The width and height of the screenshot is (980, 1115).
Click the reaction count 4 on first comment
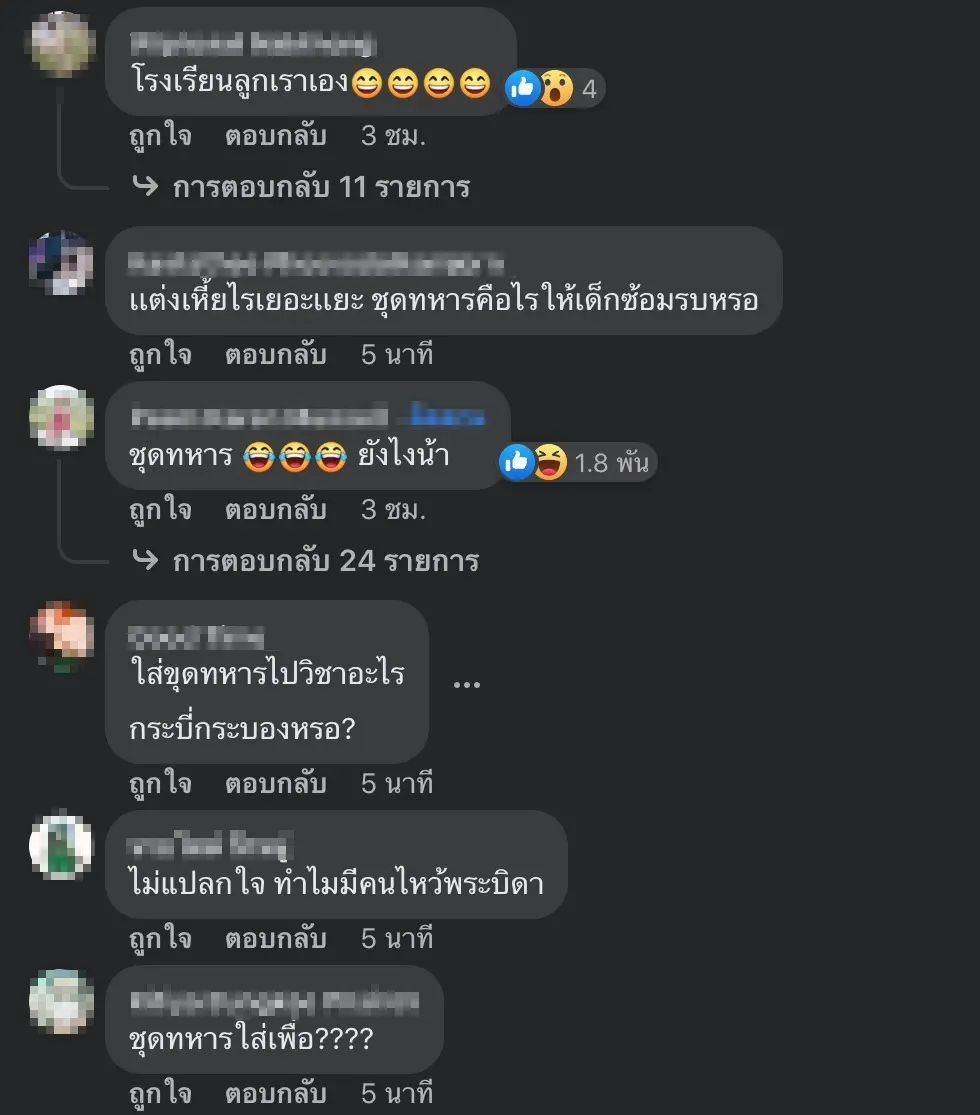pyautogui.click(x=590, y=89)
